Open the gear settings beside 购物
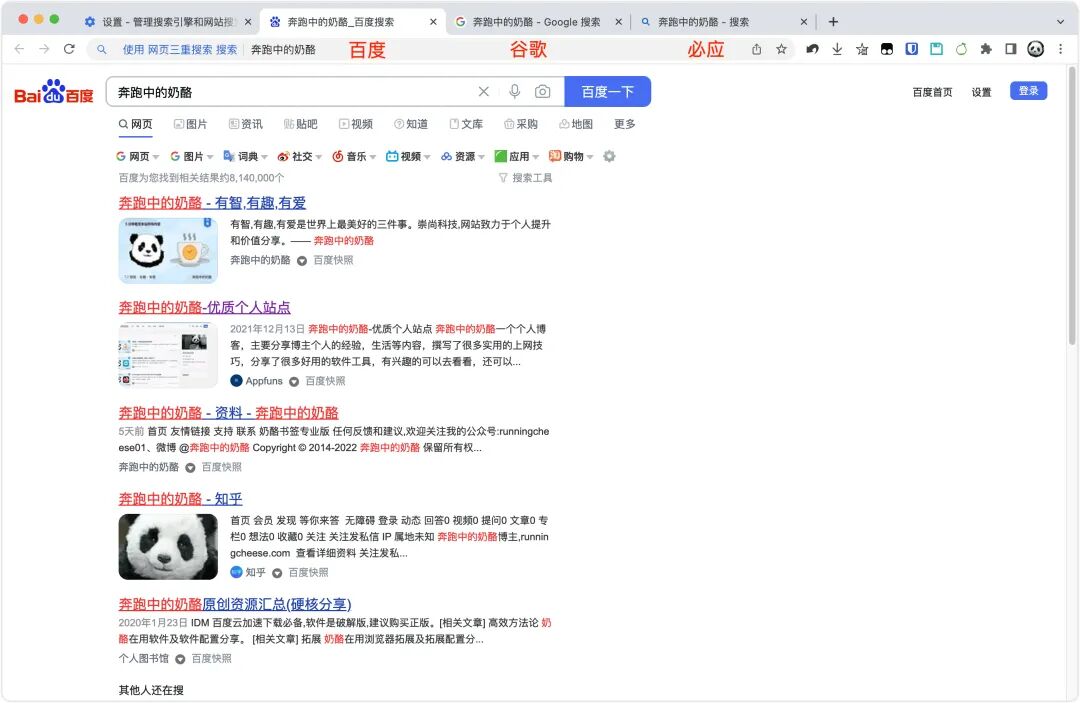The height and width of the screenshot is (703, 1080). click(x=609, y=156)
